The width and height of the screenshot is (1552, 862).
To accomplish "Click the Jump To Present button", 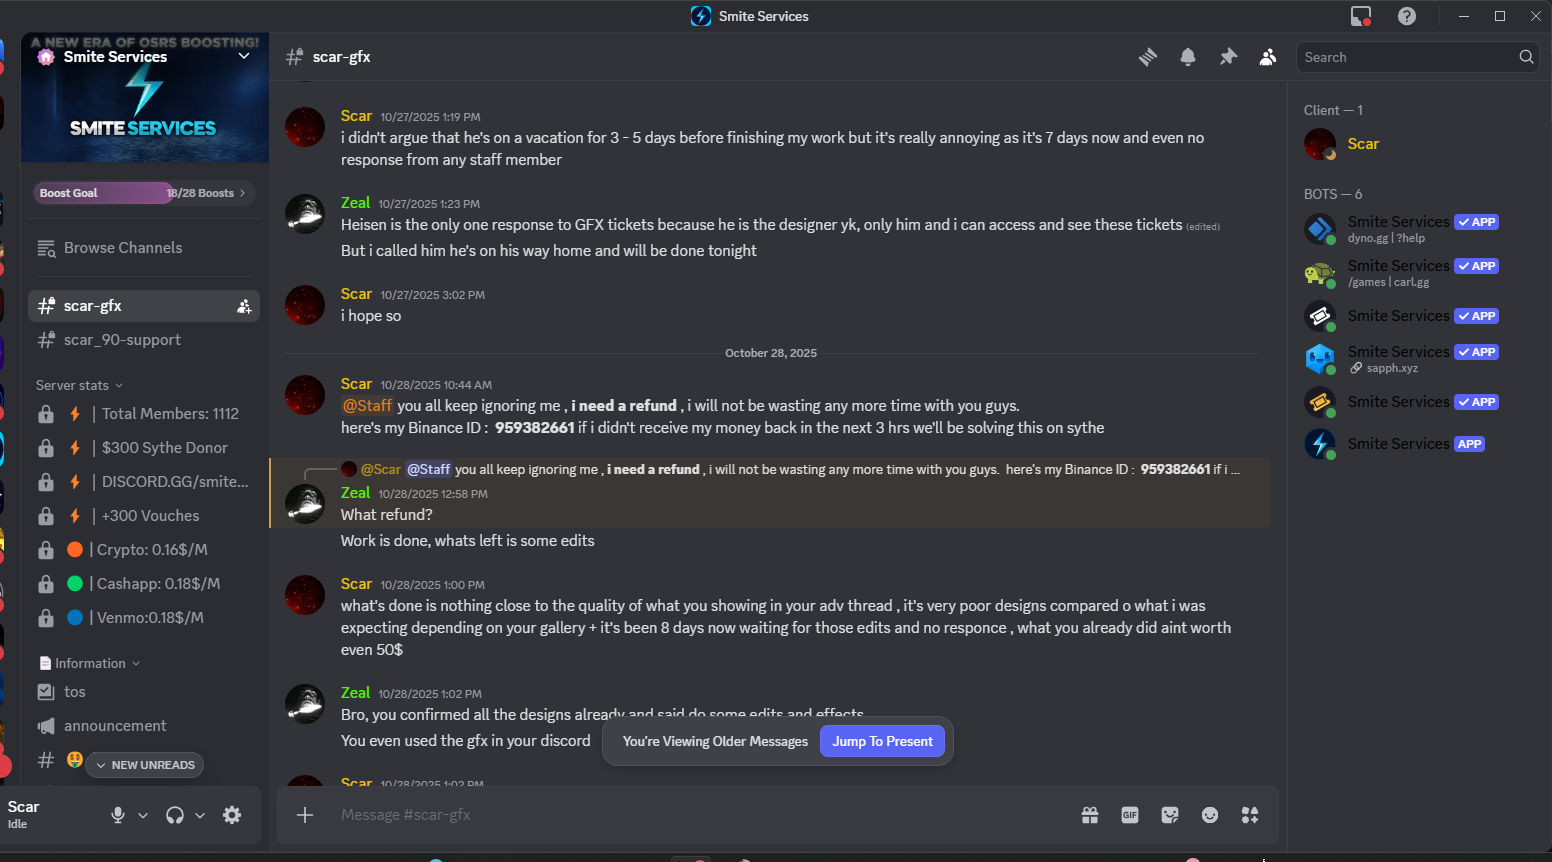I will 882,741.
